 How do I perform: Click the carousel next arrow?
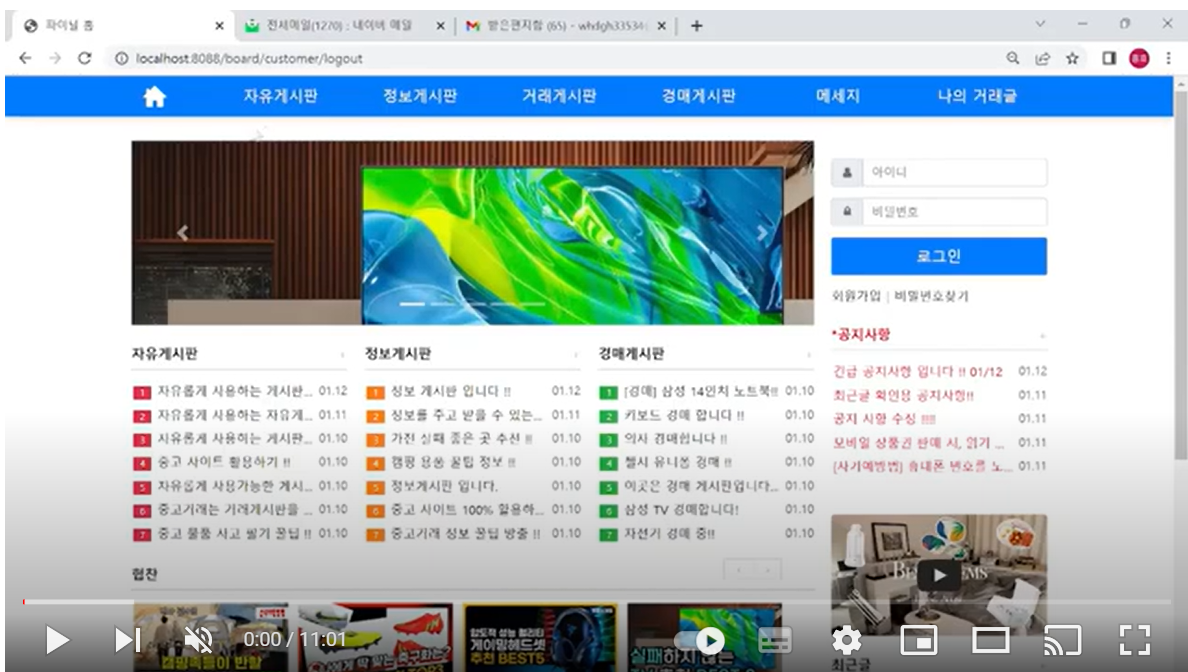click(x=762, y=233)
